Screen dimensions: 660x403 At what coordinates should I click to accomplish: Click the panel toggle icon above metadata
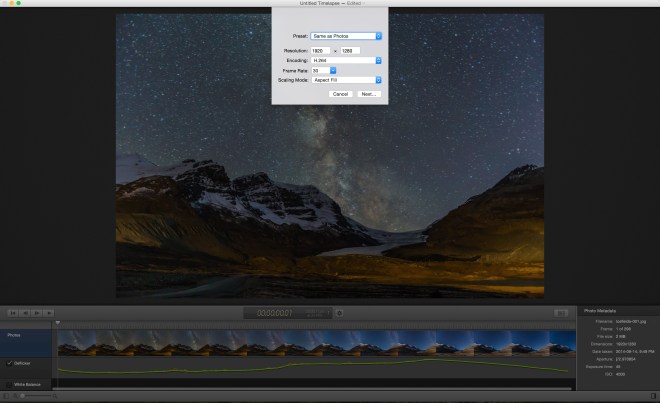pos(560,313)
